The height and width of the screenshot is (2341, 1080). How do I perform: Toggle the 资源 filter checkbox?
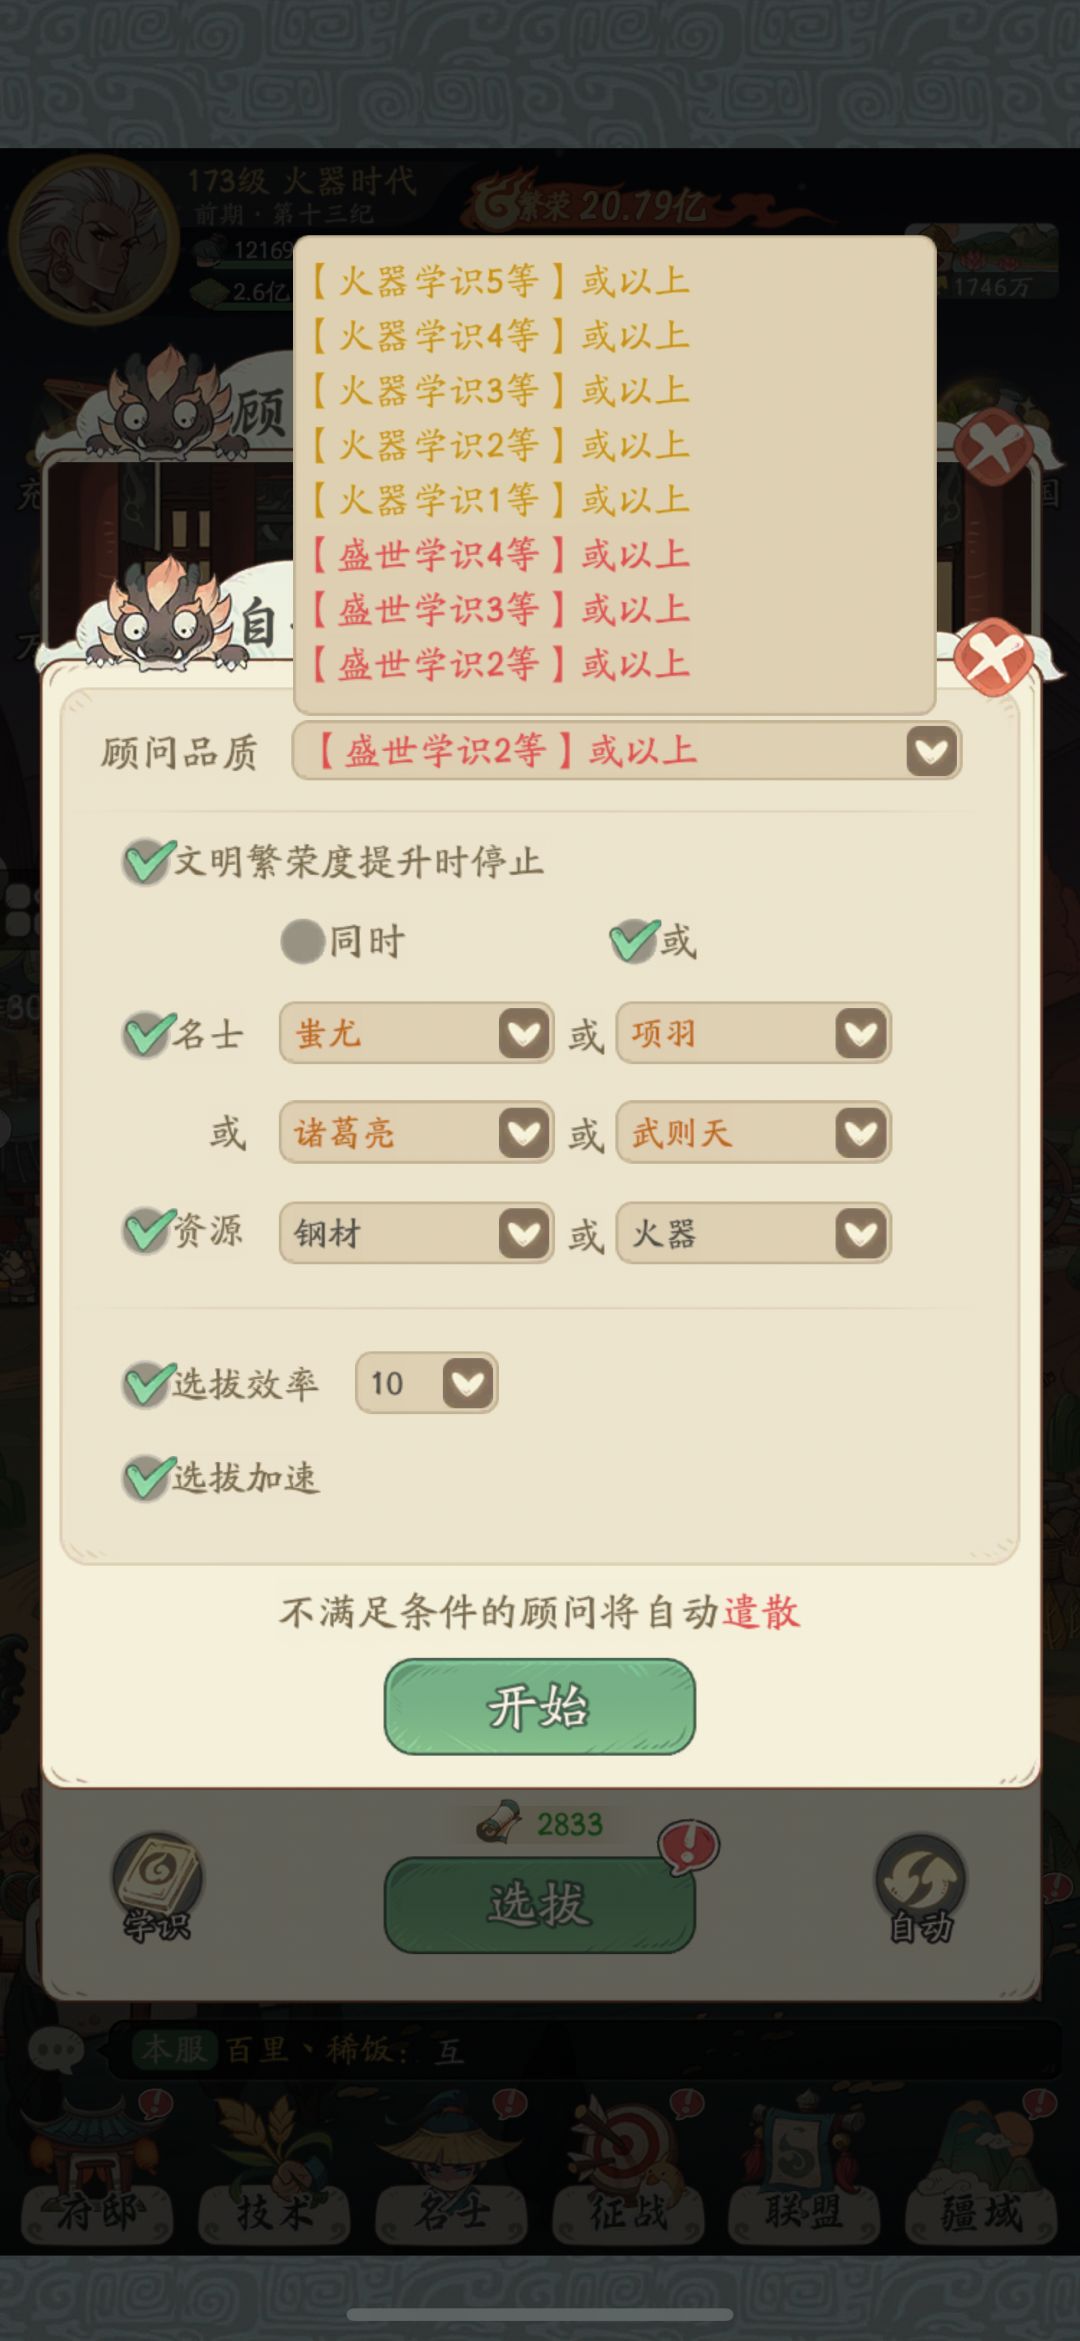147,1231
